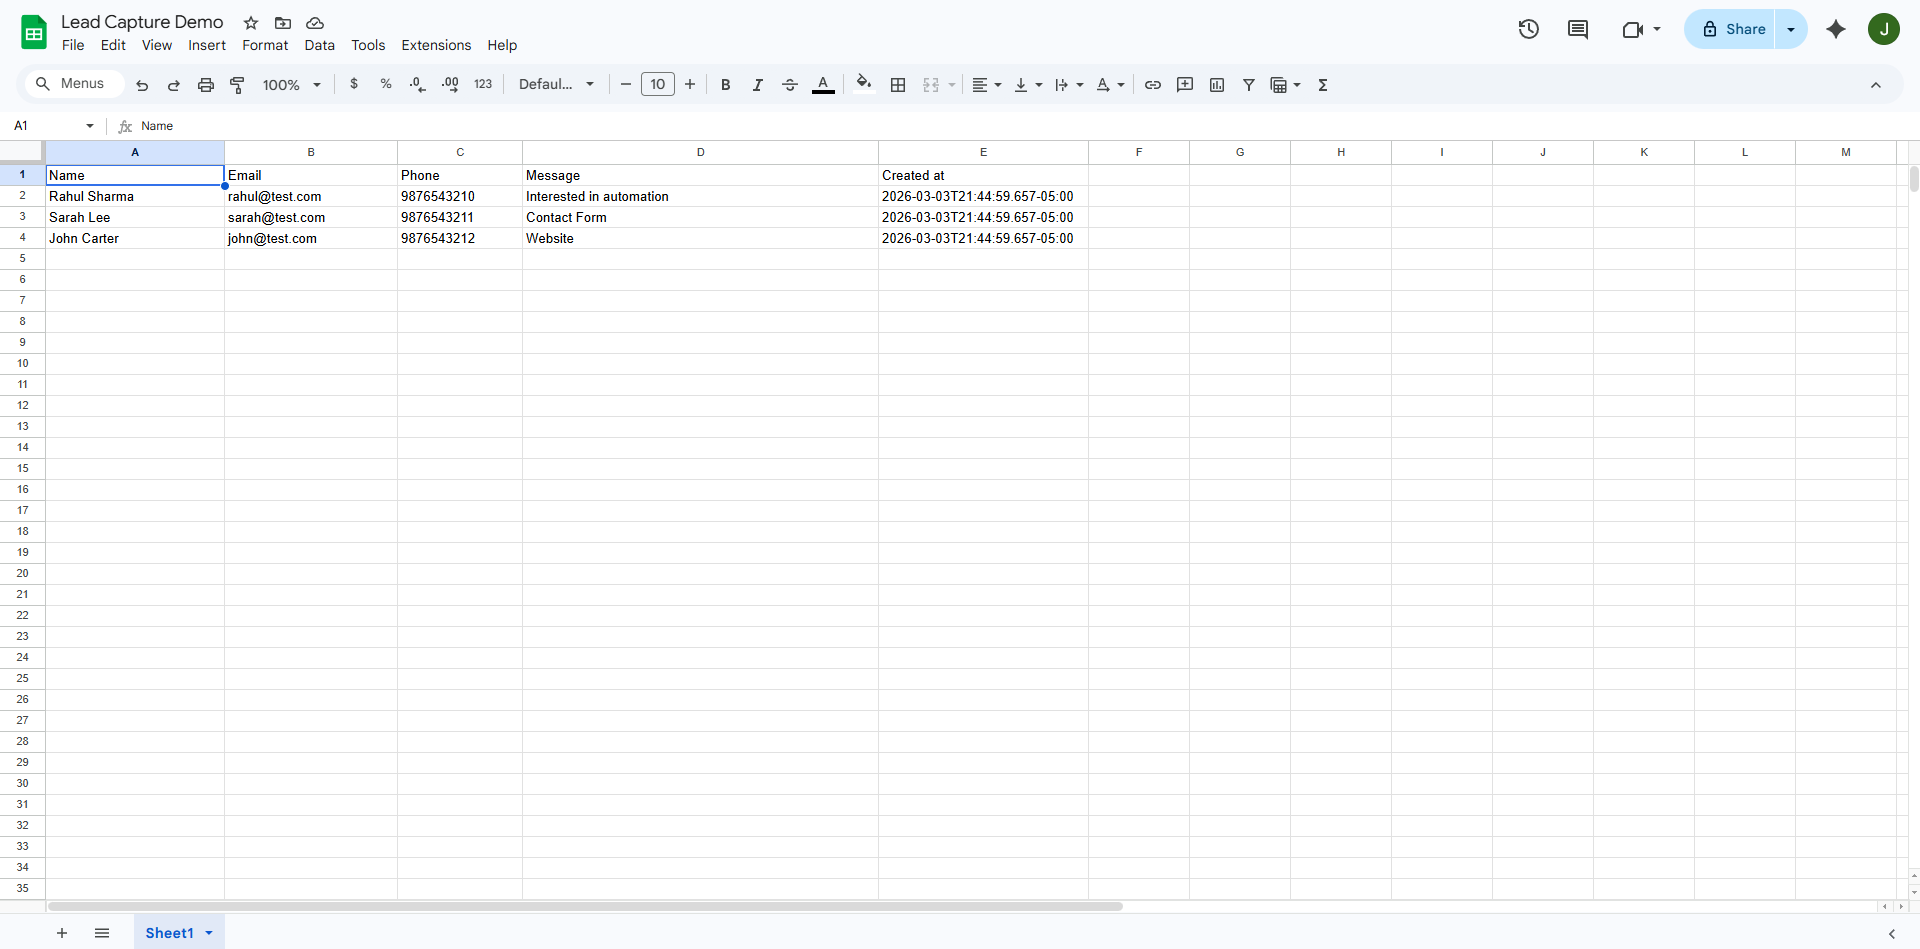
Task: Activate the Paint format tool
Action: 238,85
